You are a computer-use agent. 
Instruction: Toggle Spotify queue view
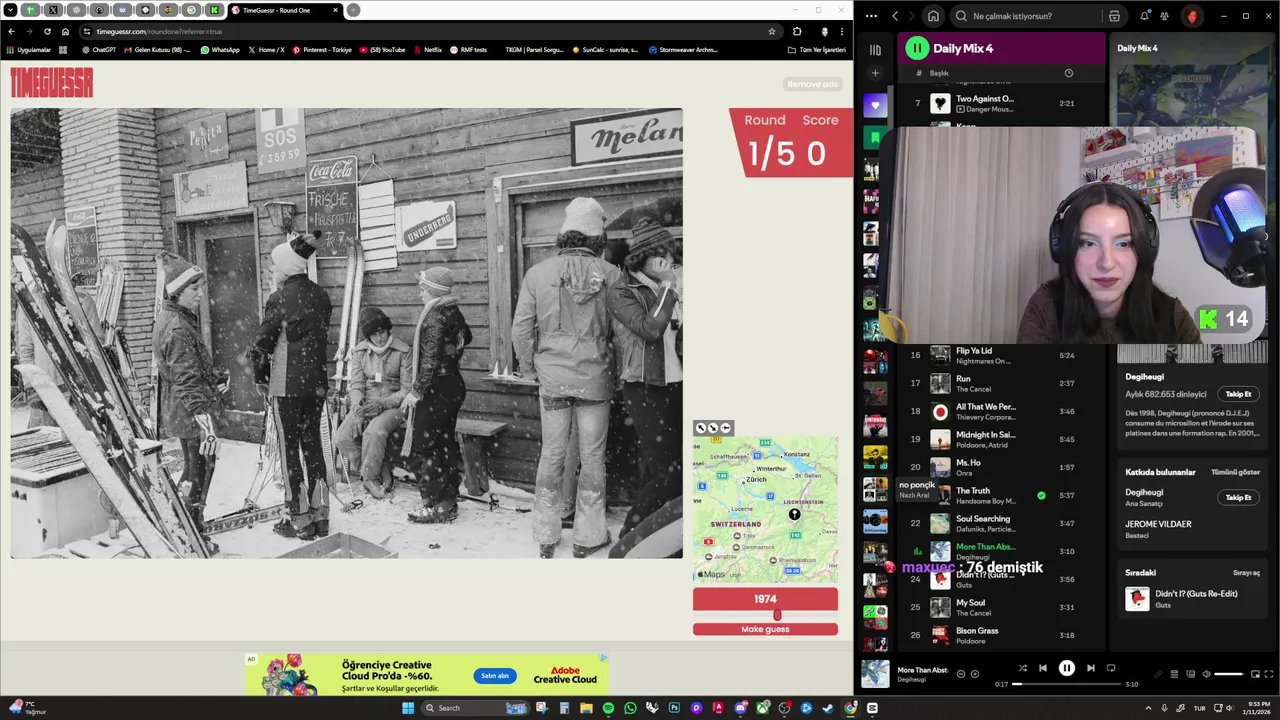[1174, 674]
